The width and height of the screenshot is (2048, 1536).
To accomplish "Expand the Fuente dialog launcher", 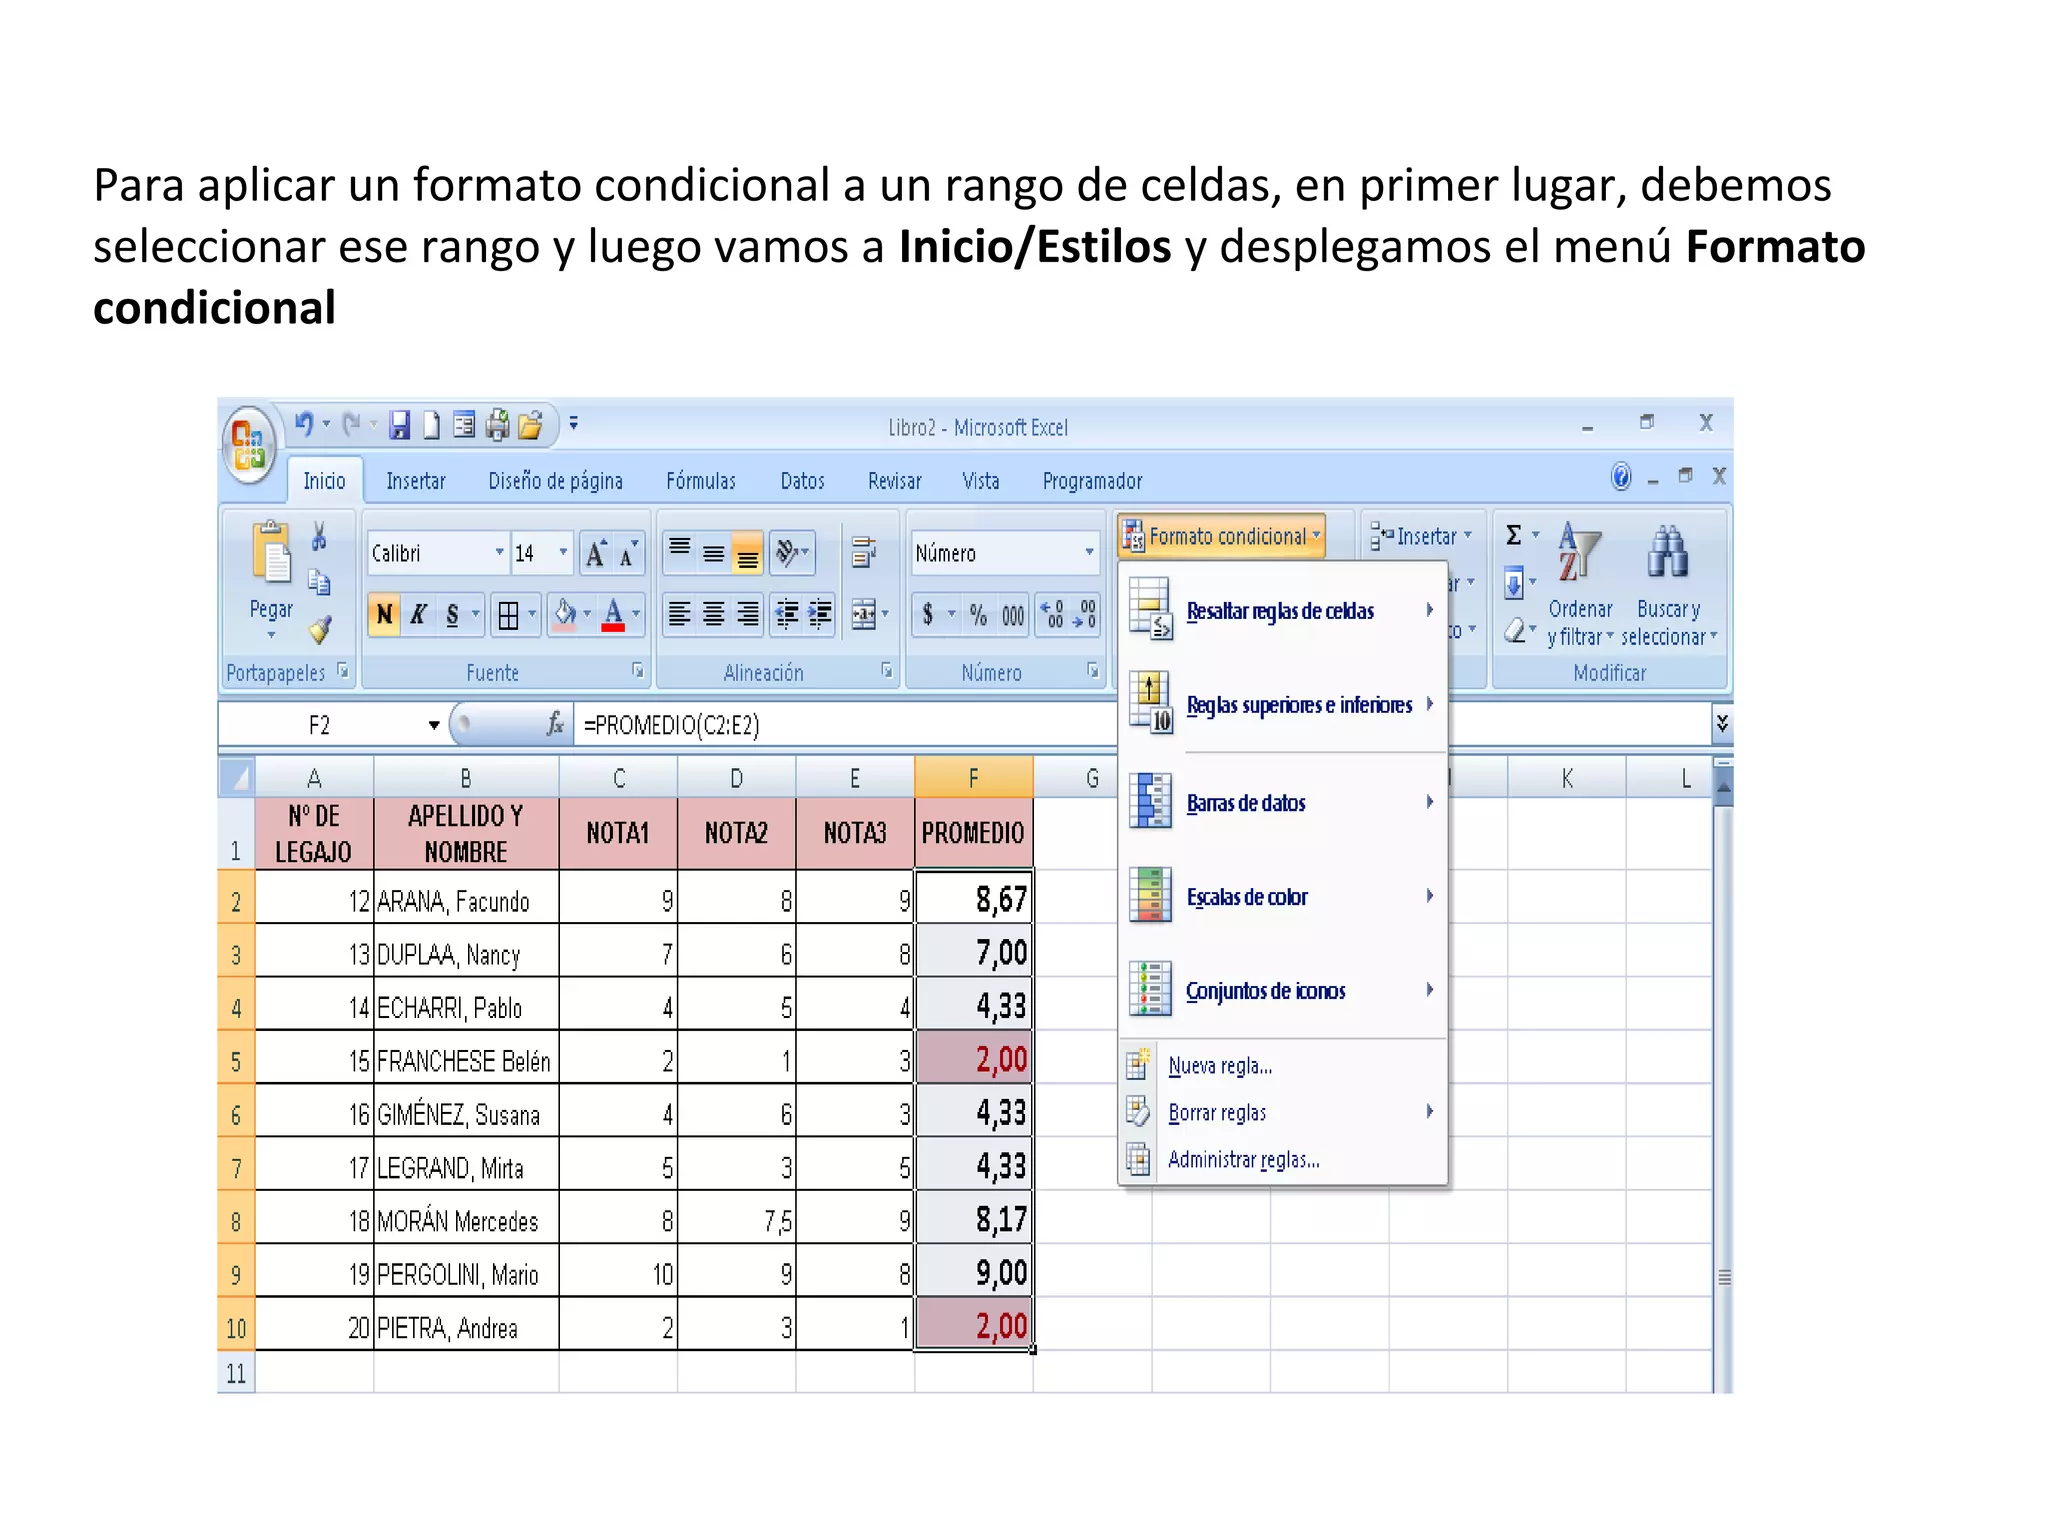I will click(637, 671).
